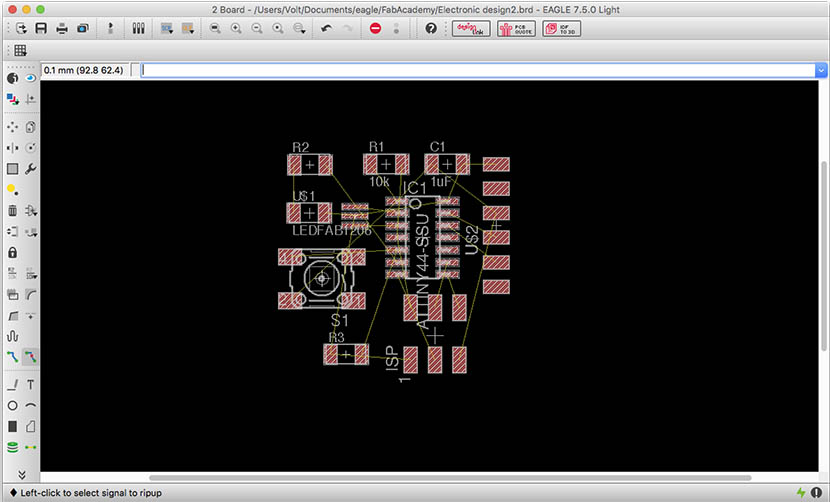Select the Text tool

[x=31, y=385]
